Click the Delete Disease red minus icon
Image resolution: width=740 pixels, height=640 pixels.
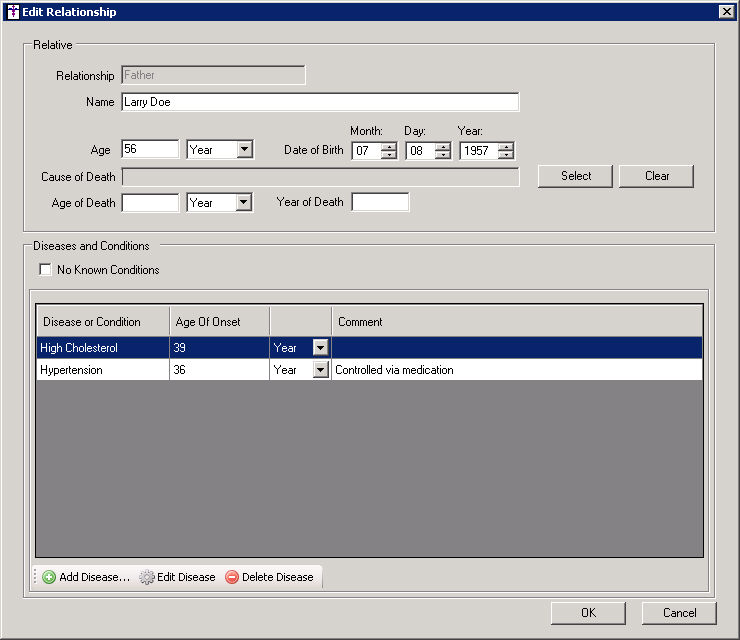pos(232,577)
